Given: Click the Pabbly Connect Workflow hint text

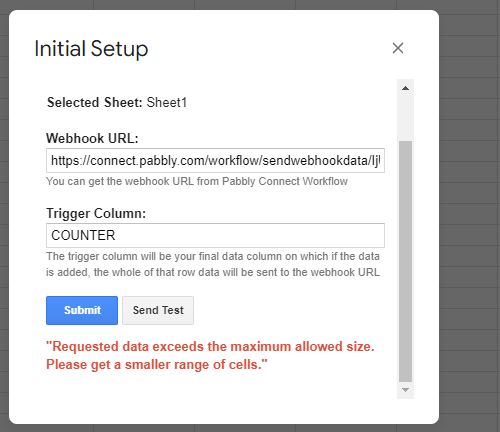Looking at the screenshot, I should (197, 181).
